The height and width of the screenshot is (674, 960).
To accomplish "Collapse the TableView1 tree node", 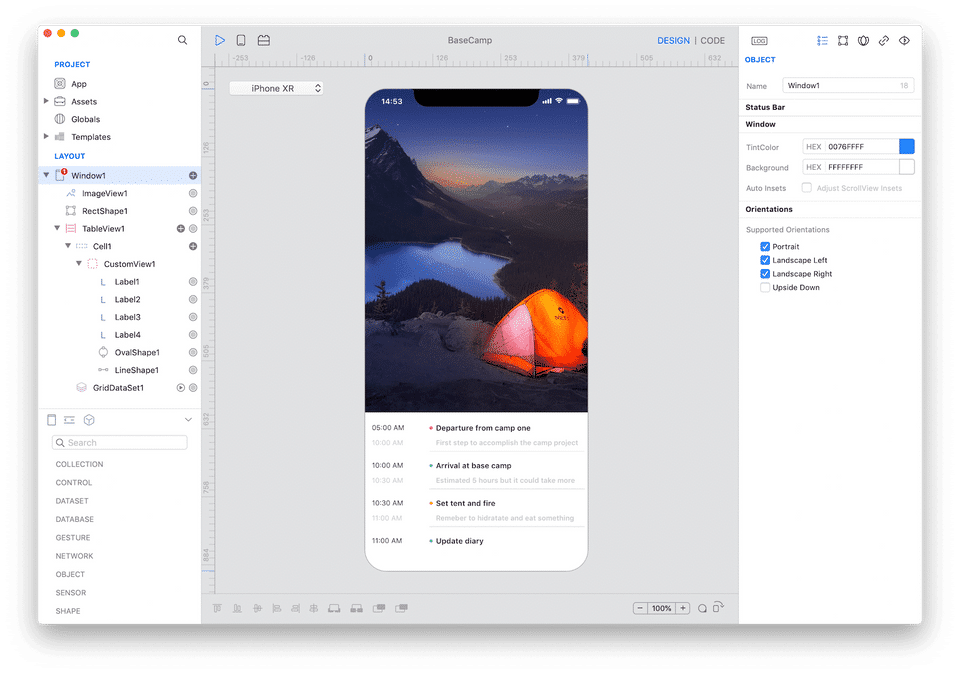I will 57,229.
